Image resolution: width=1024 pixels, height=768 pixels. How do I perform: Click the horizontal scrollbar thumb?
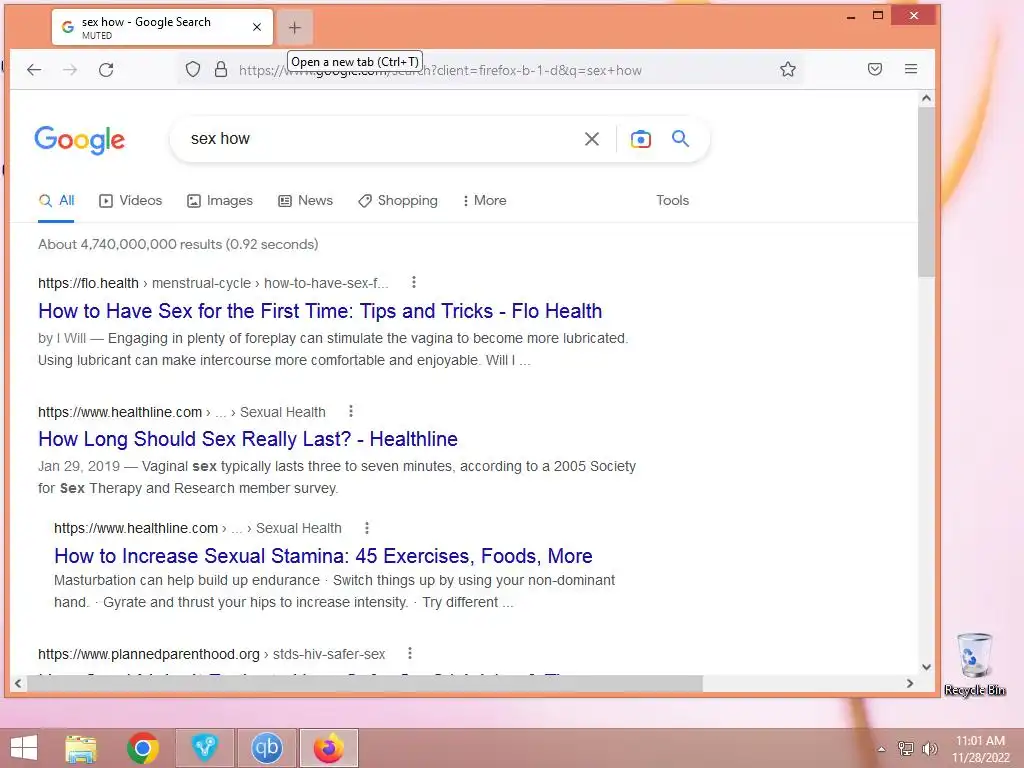(364, 684)
